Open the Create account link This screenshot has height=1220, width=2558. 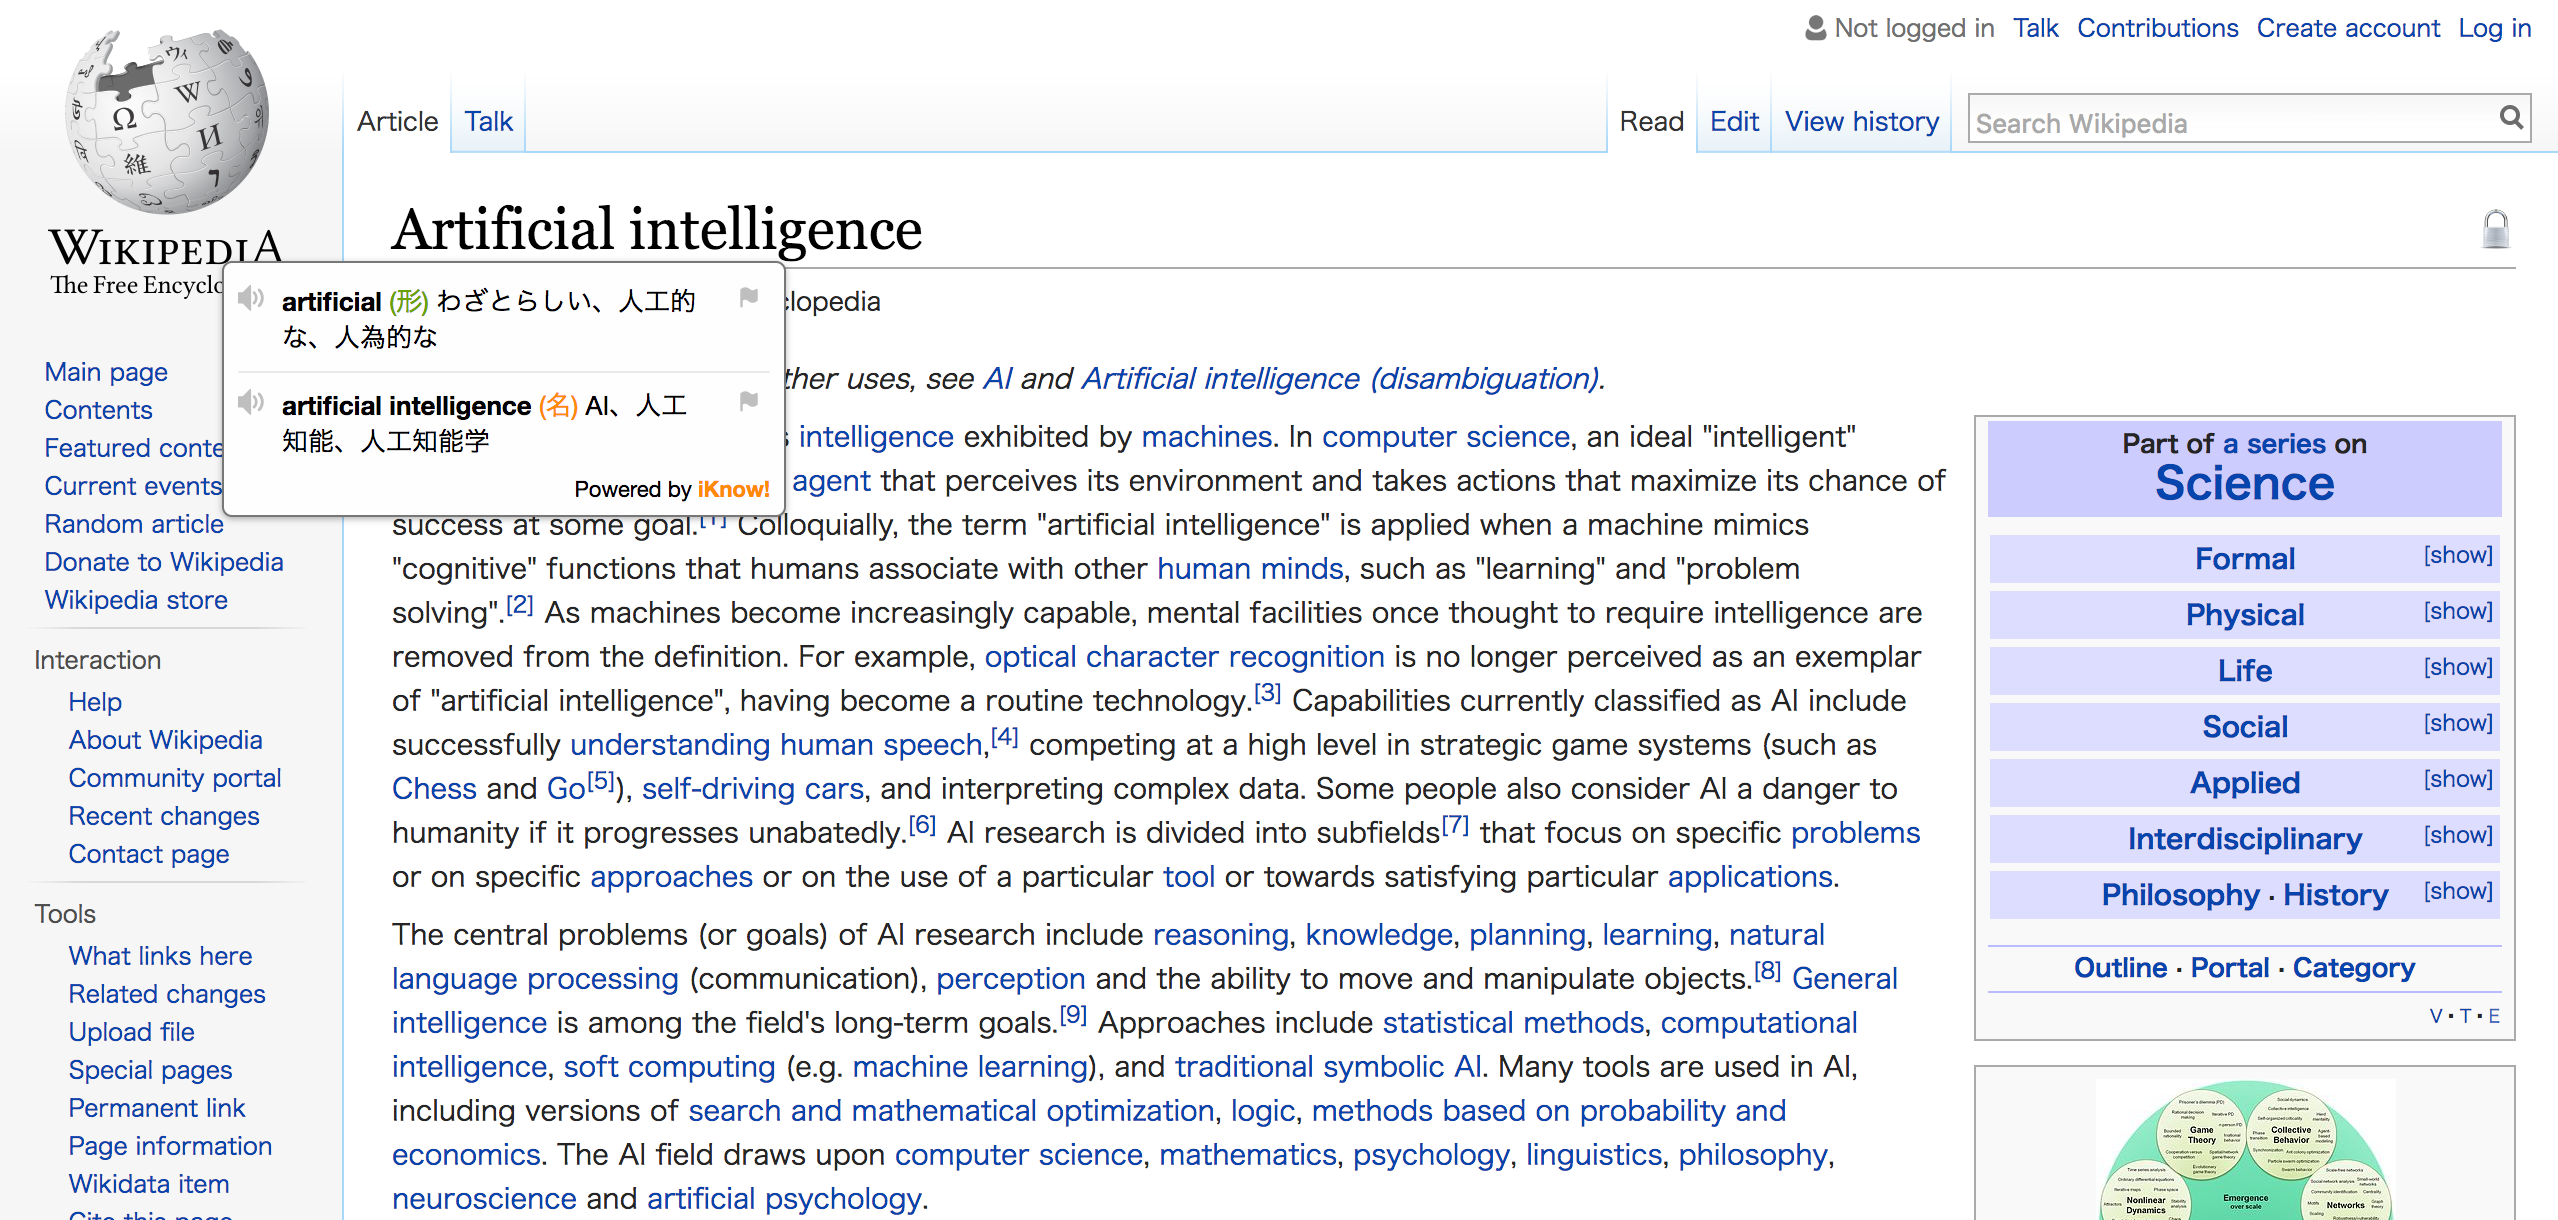pos(2347,28)
